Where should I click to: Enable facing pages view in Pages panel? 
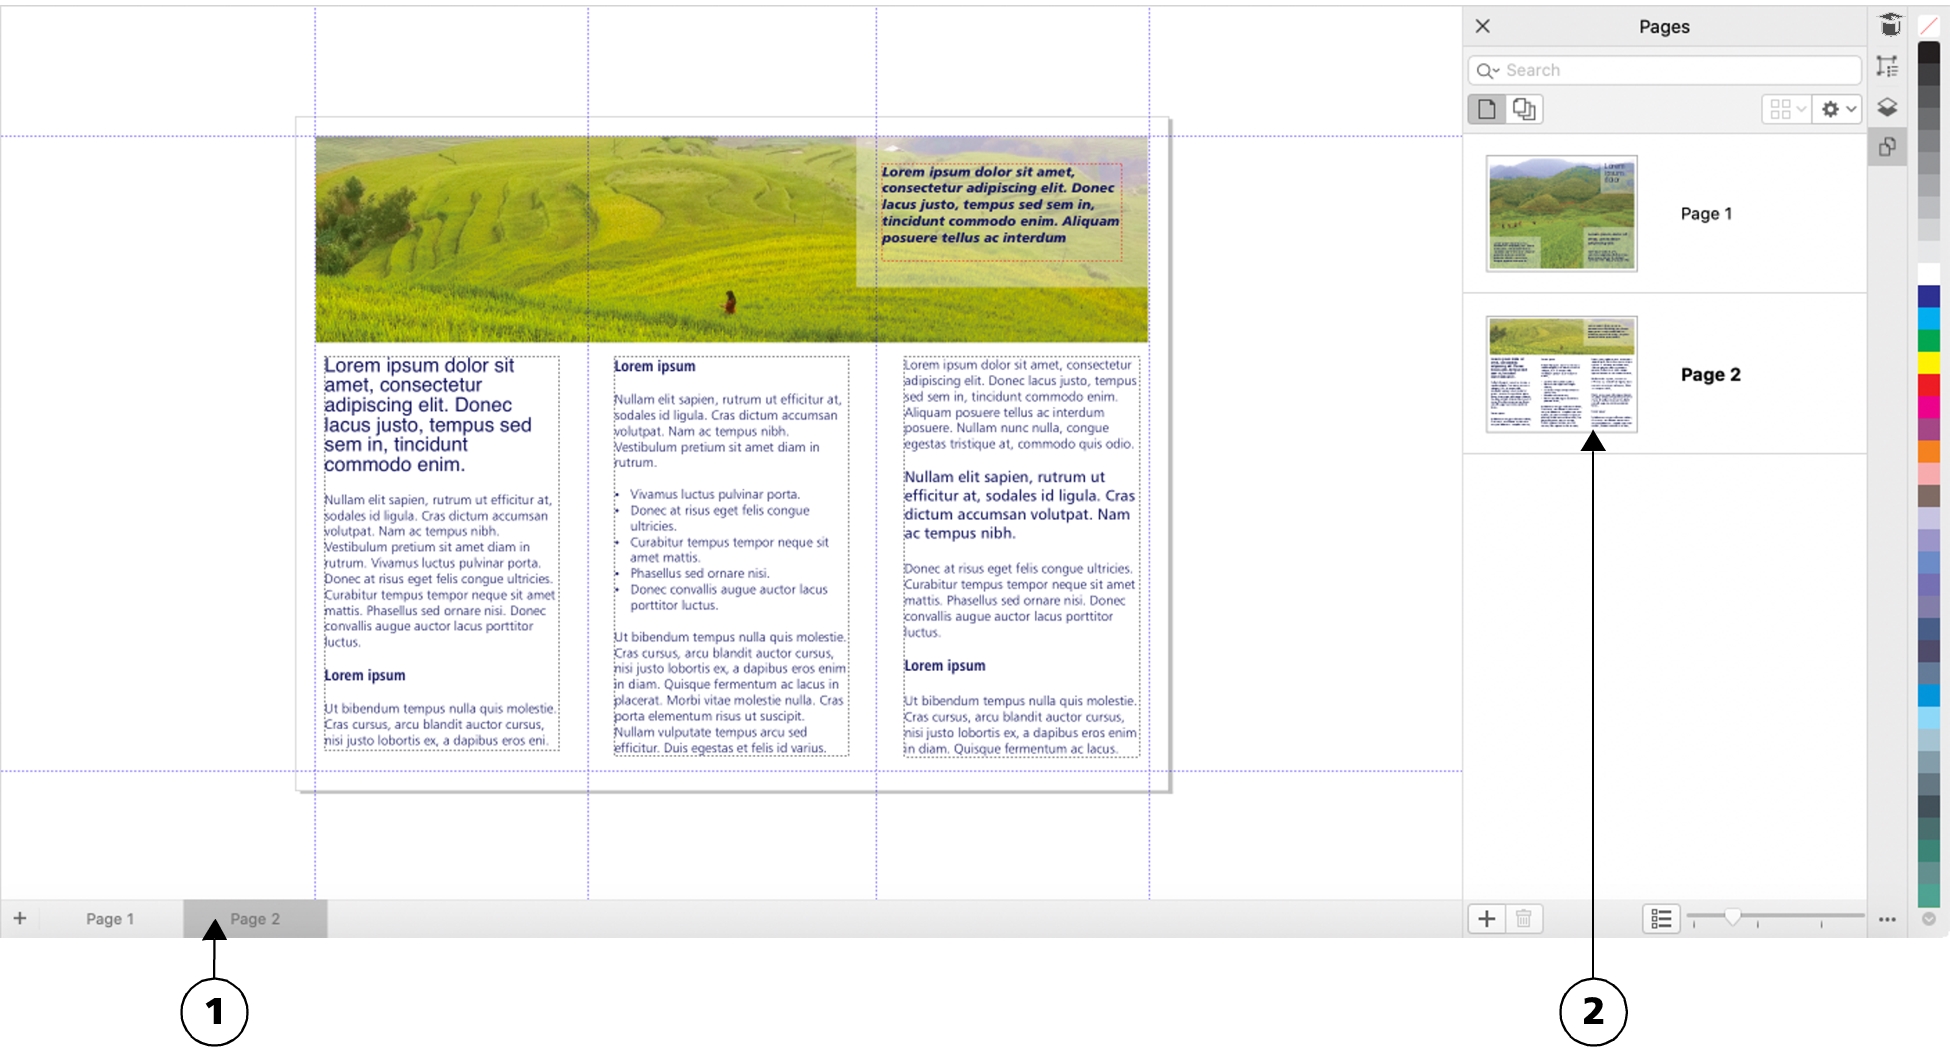pos(1523,109)
